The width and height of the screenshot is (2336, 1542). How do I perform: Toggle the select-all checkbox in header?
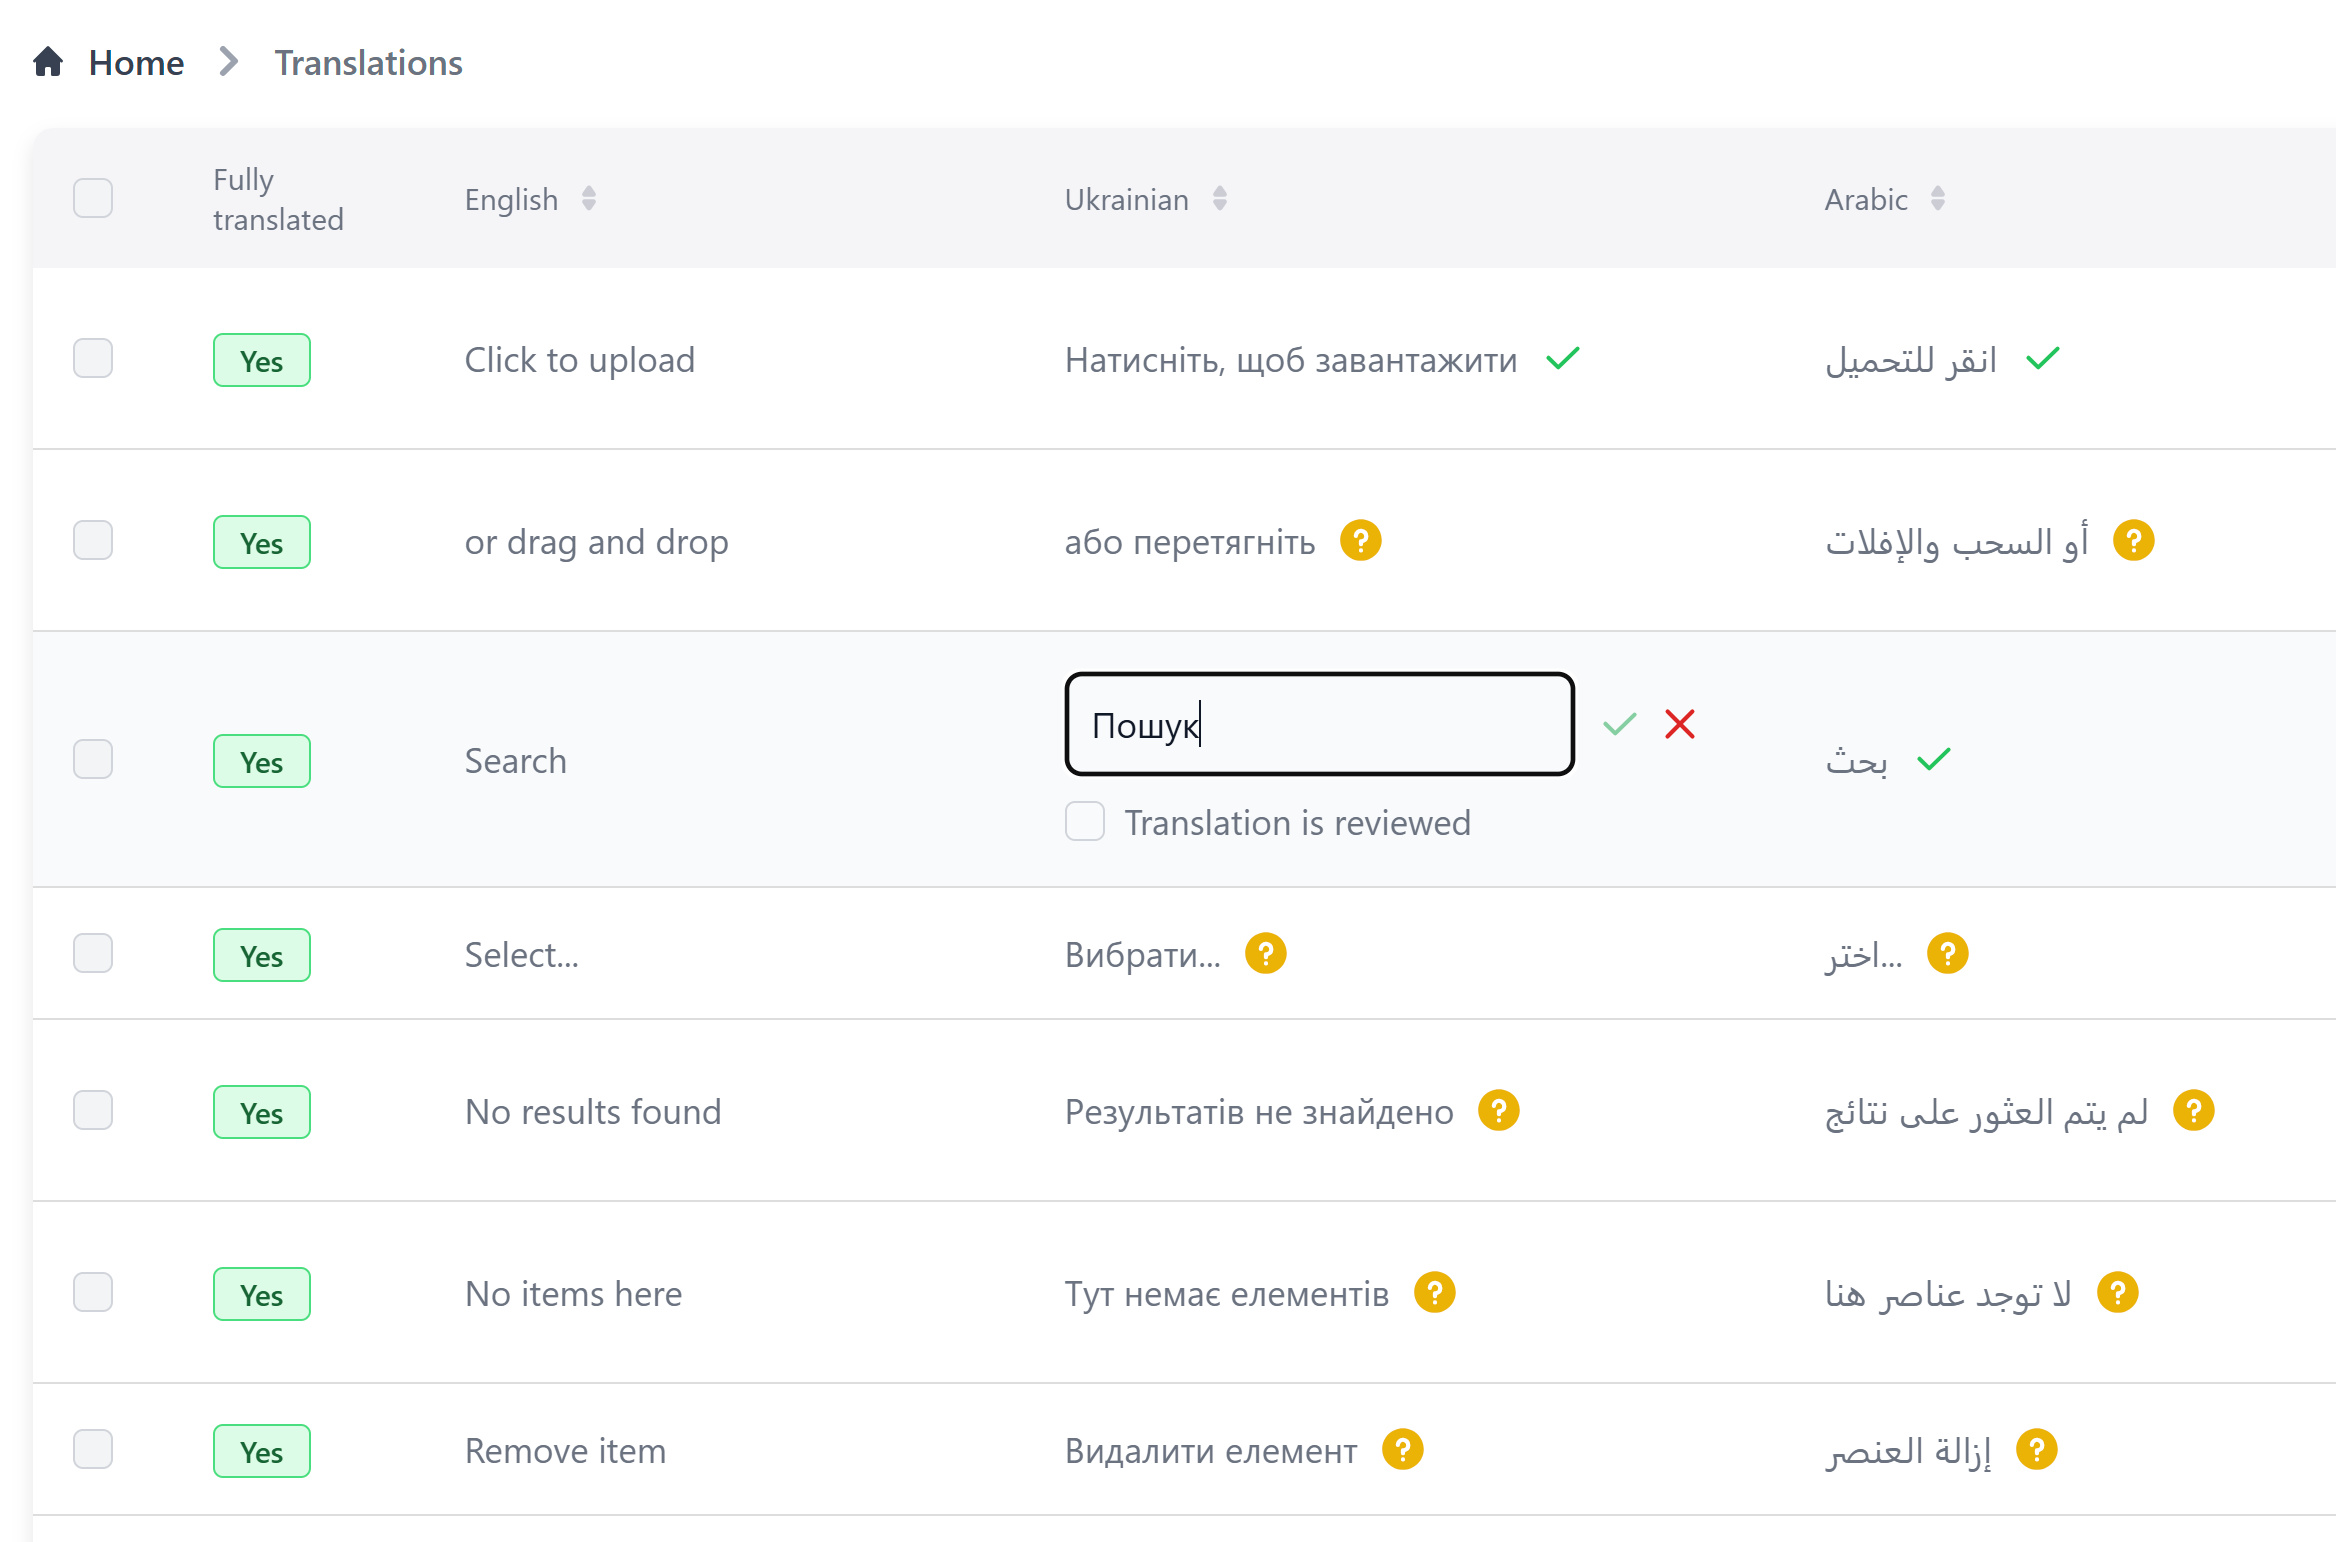coord(93,198)
